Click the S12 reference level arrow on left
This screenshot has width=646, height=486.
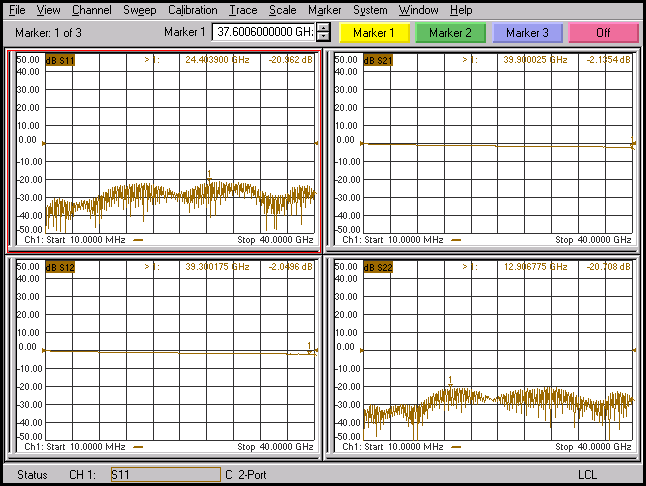(x=45, y=350)
